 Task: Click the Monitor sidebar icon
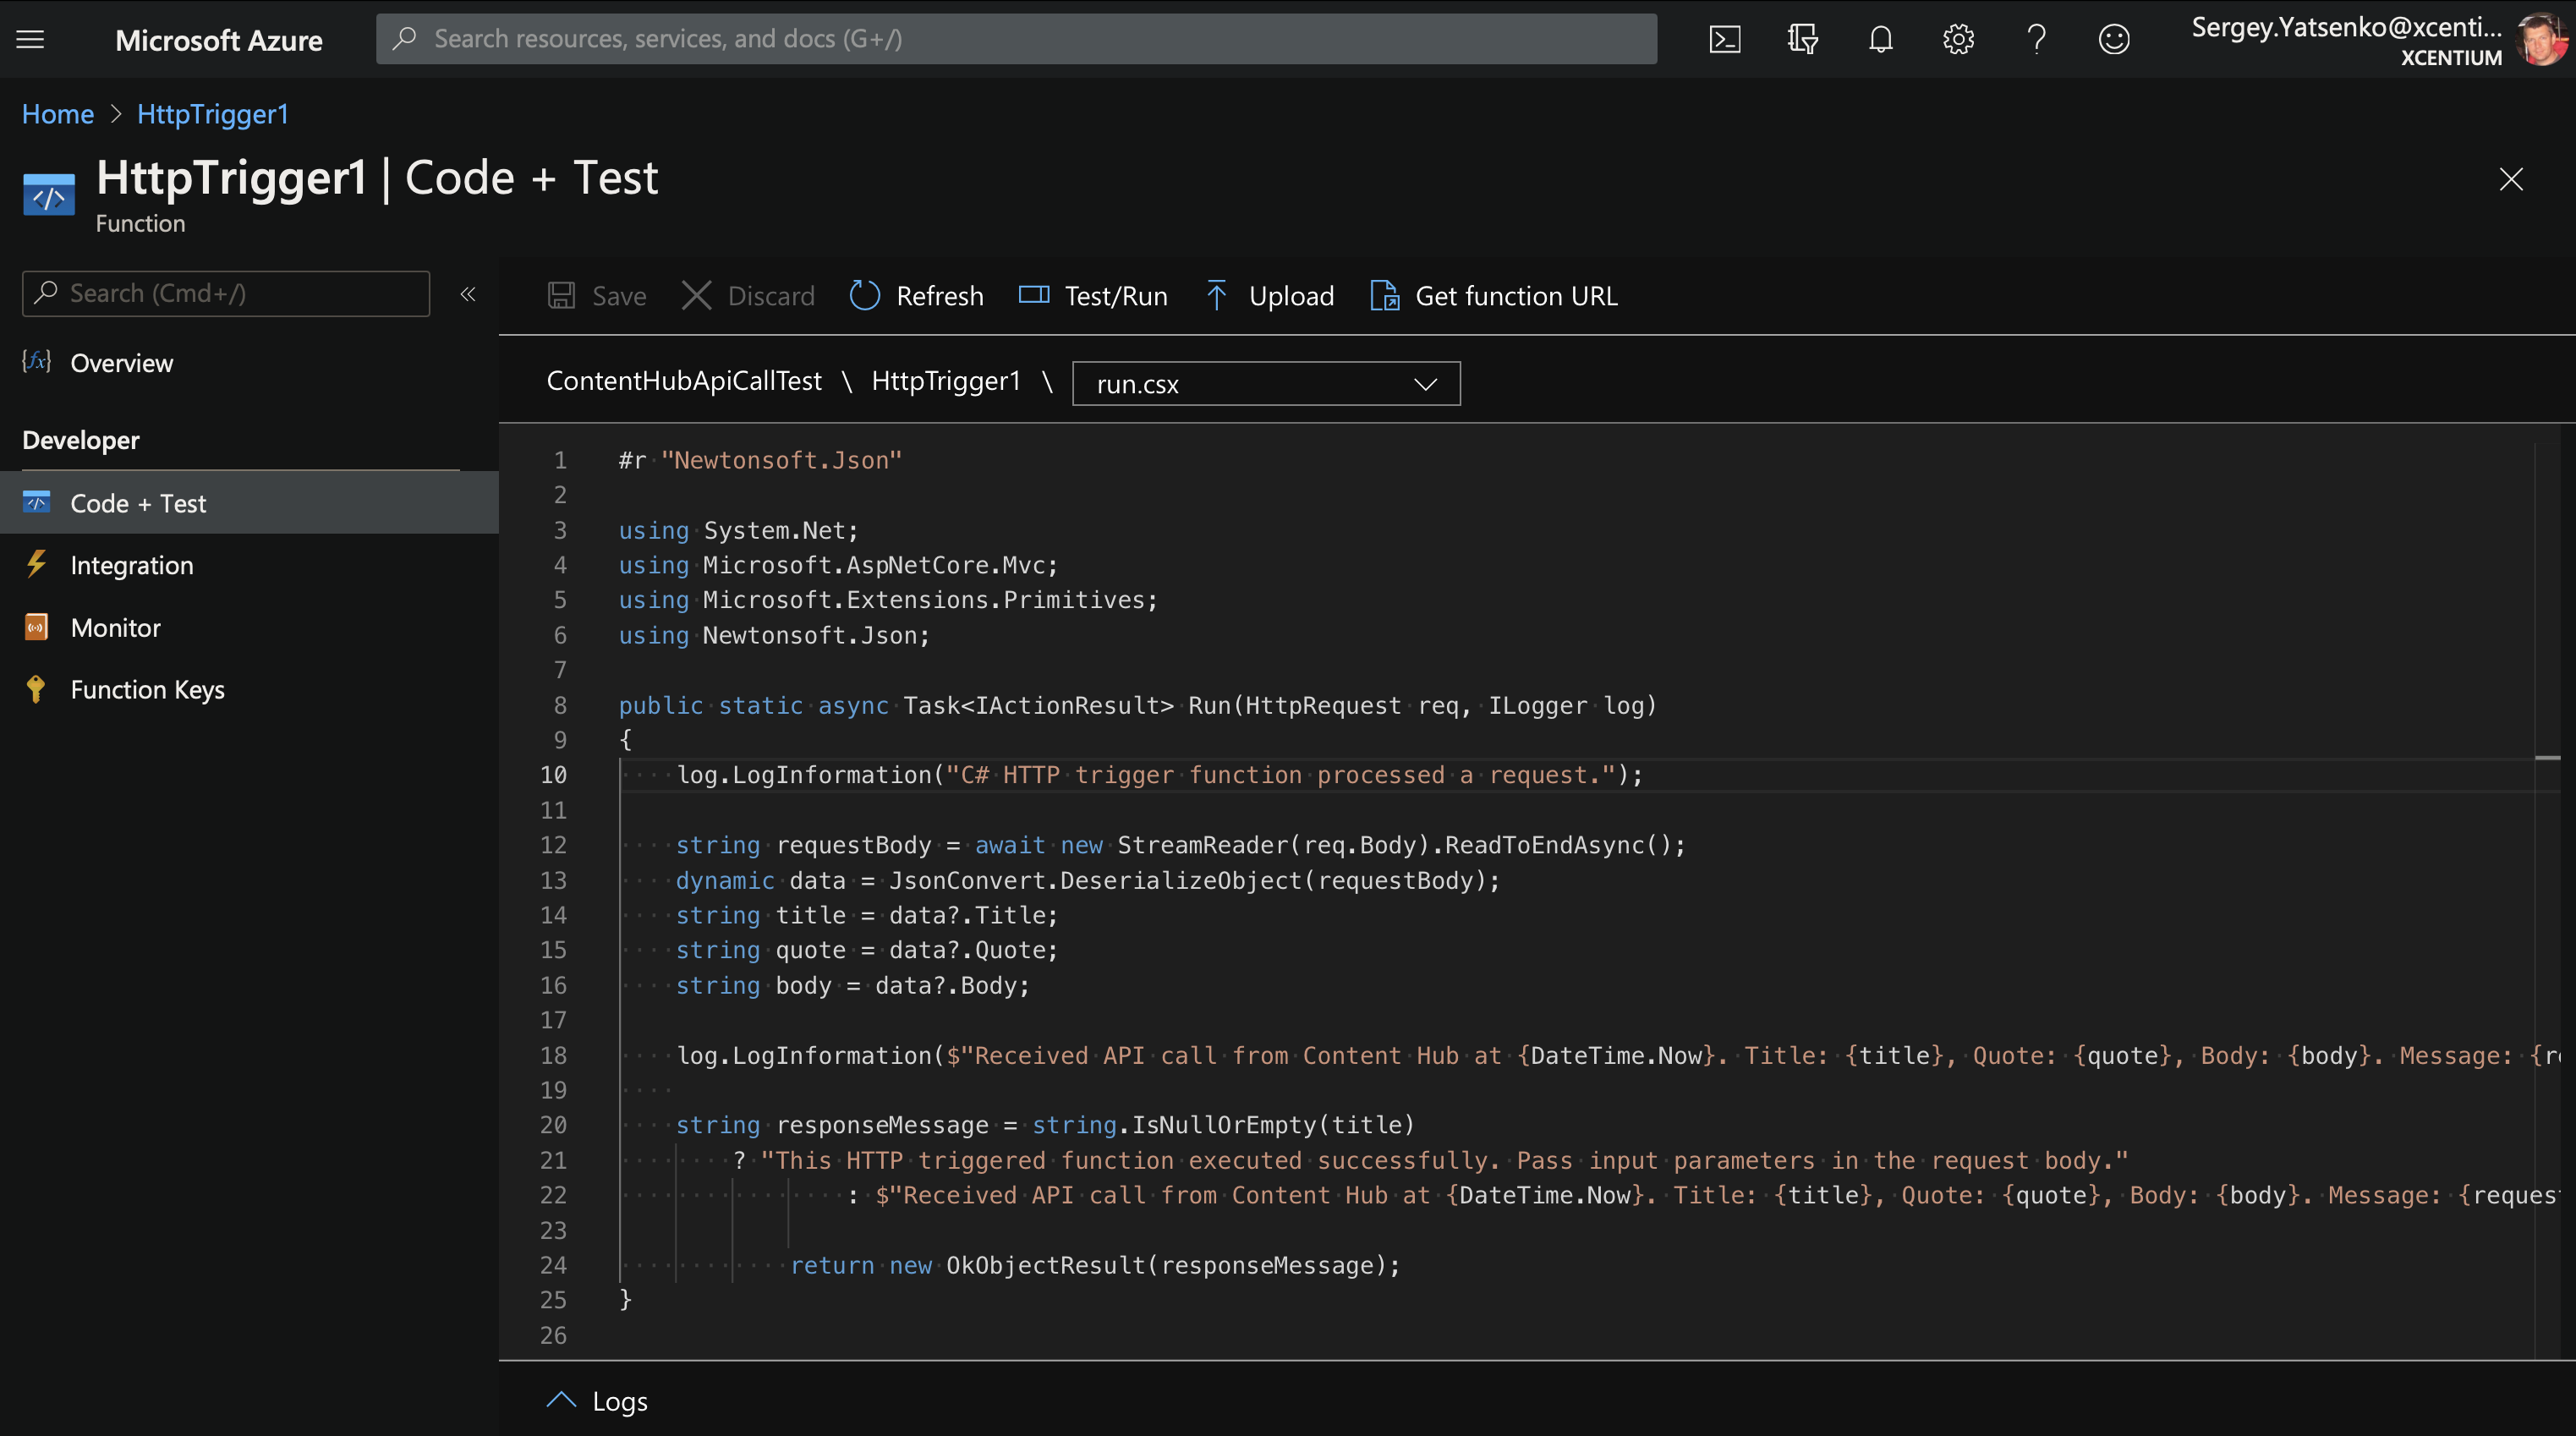(37, 627)
